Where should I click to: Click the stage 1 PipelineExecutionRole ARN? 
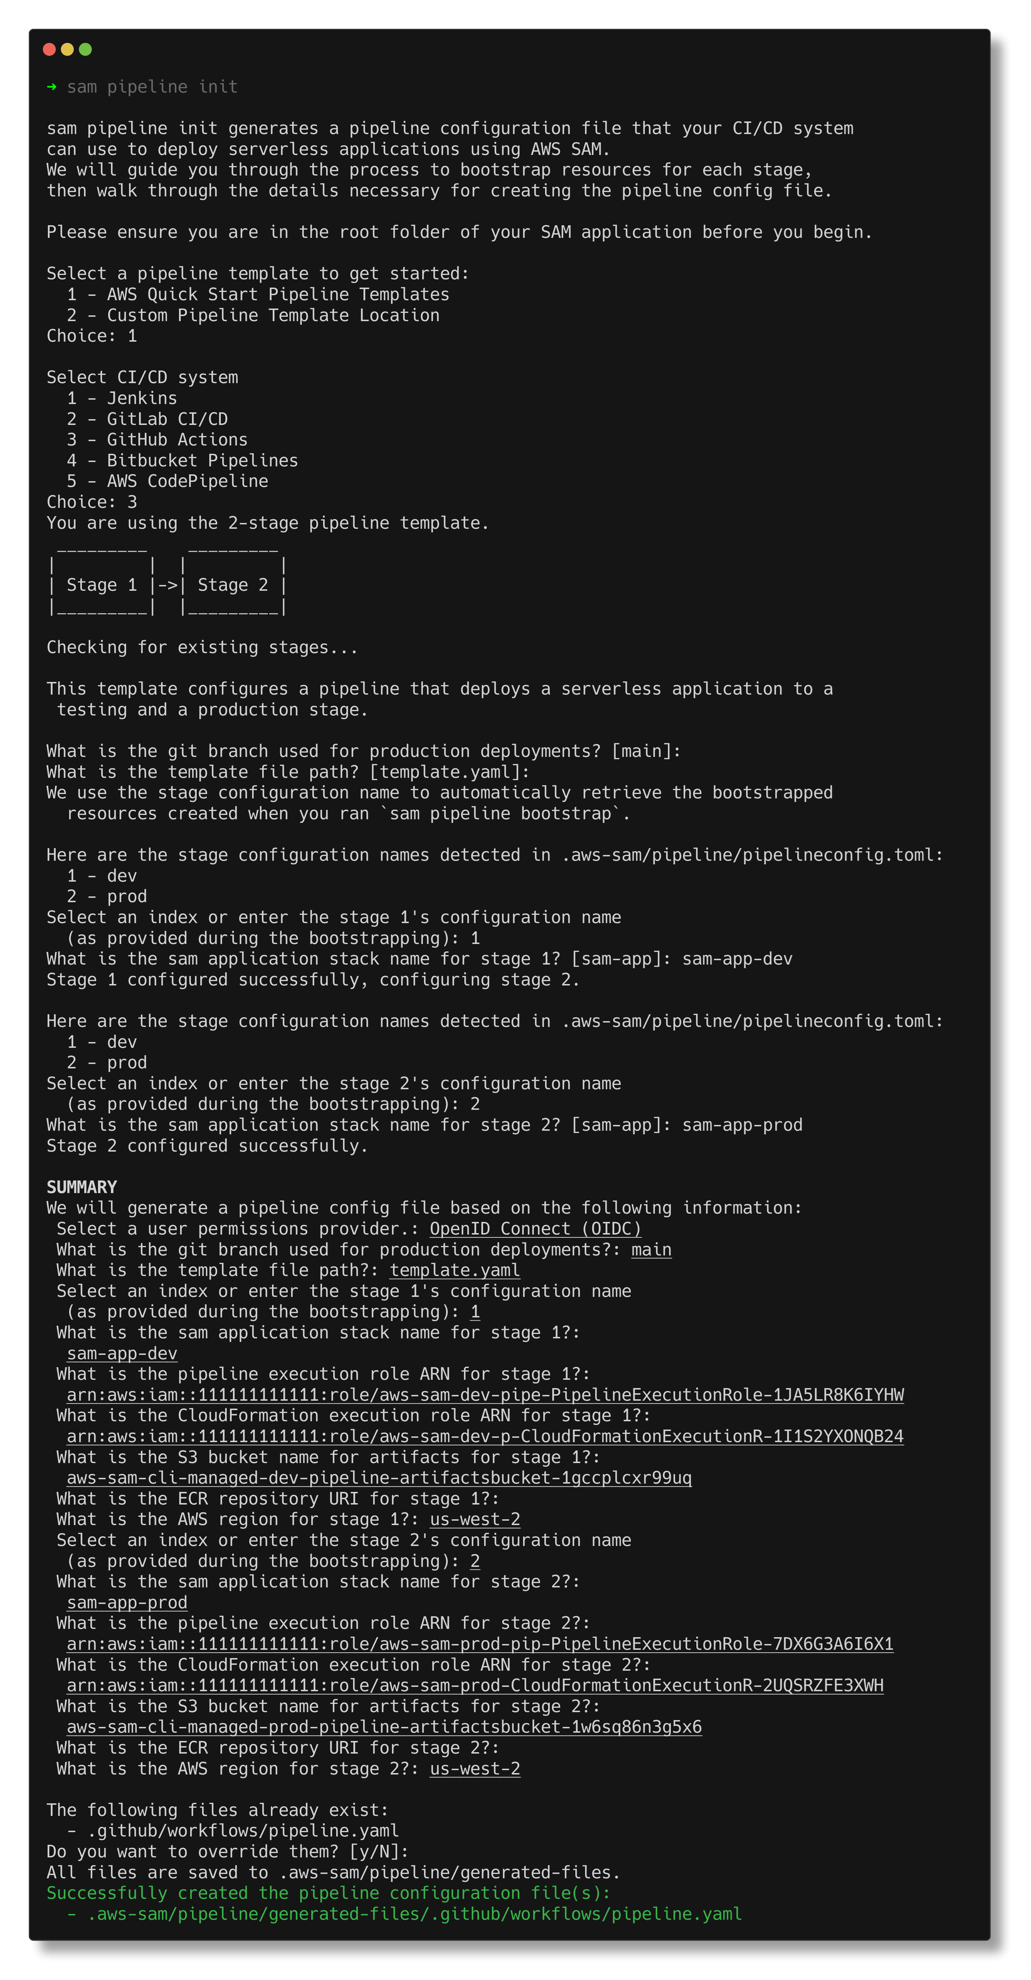(x=485, y=1395)
